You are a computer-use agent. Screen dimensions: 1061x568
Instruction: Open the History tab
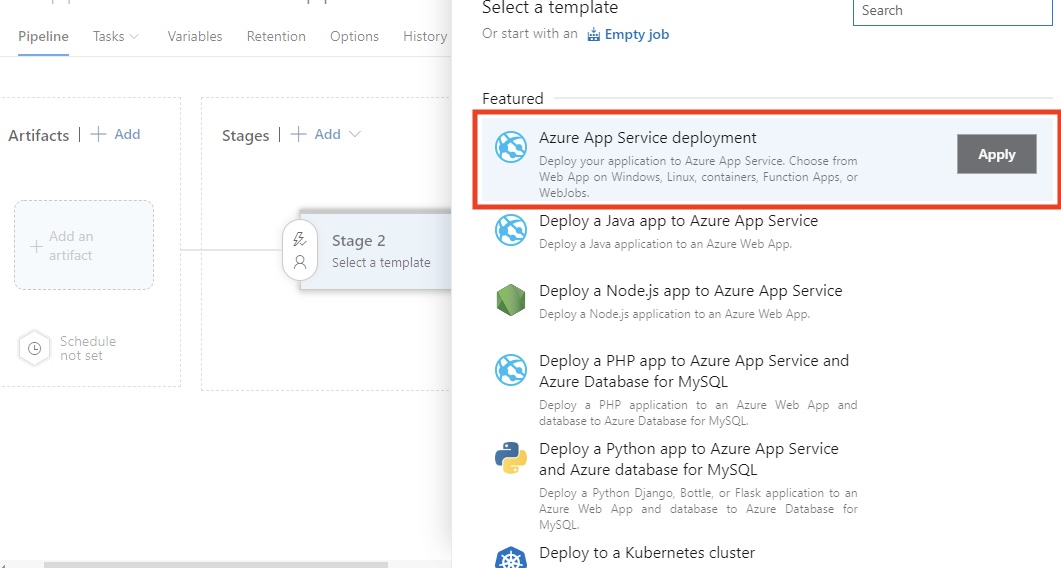(x=425, y=37)
